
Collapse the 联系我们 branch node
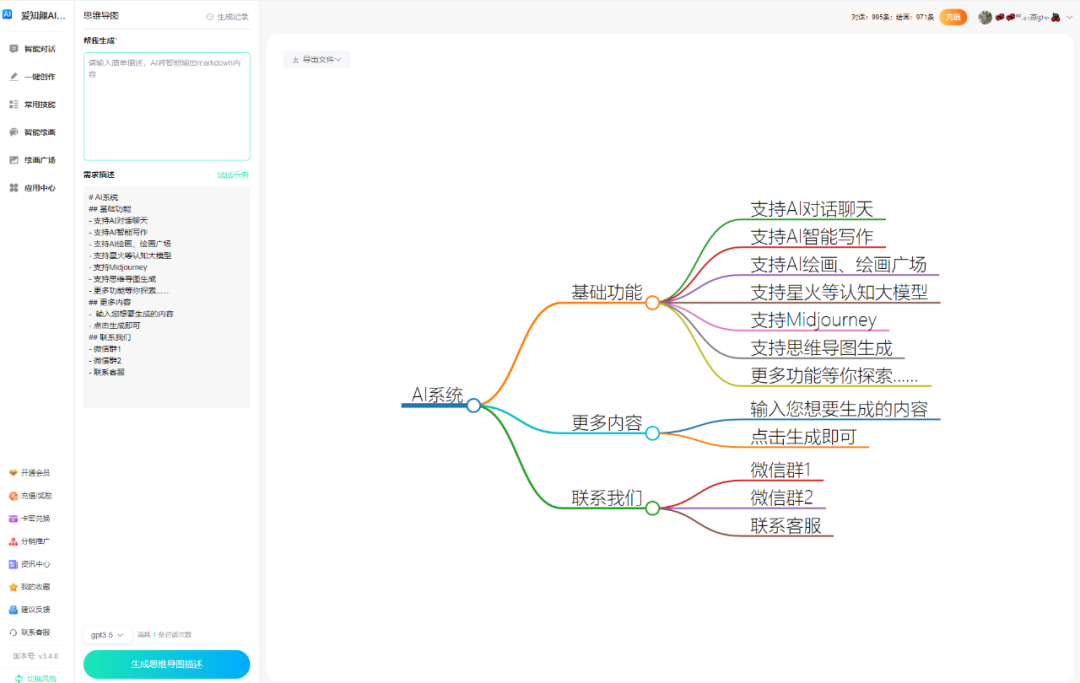[x=652, y=507]
